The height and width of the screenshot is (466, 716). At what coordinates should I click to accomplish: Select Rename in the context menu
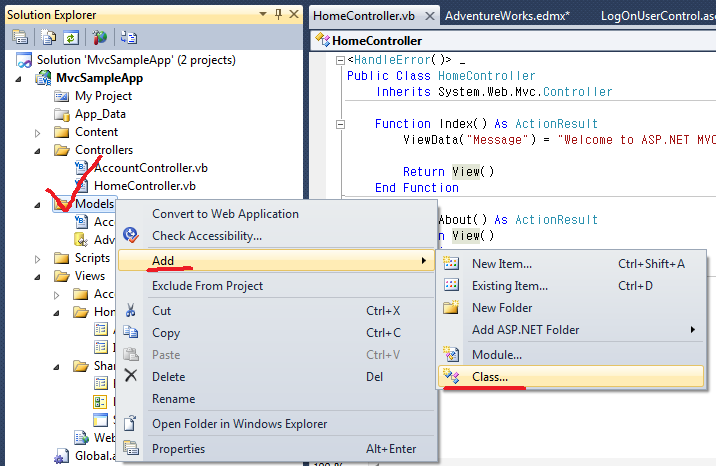tap(276, 398)
